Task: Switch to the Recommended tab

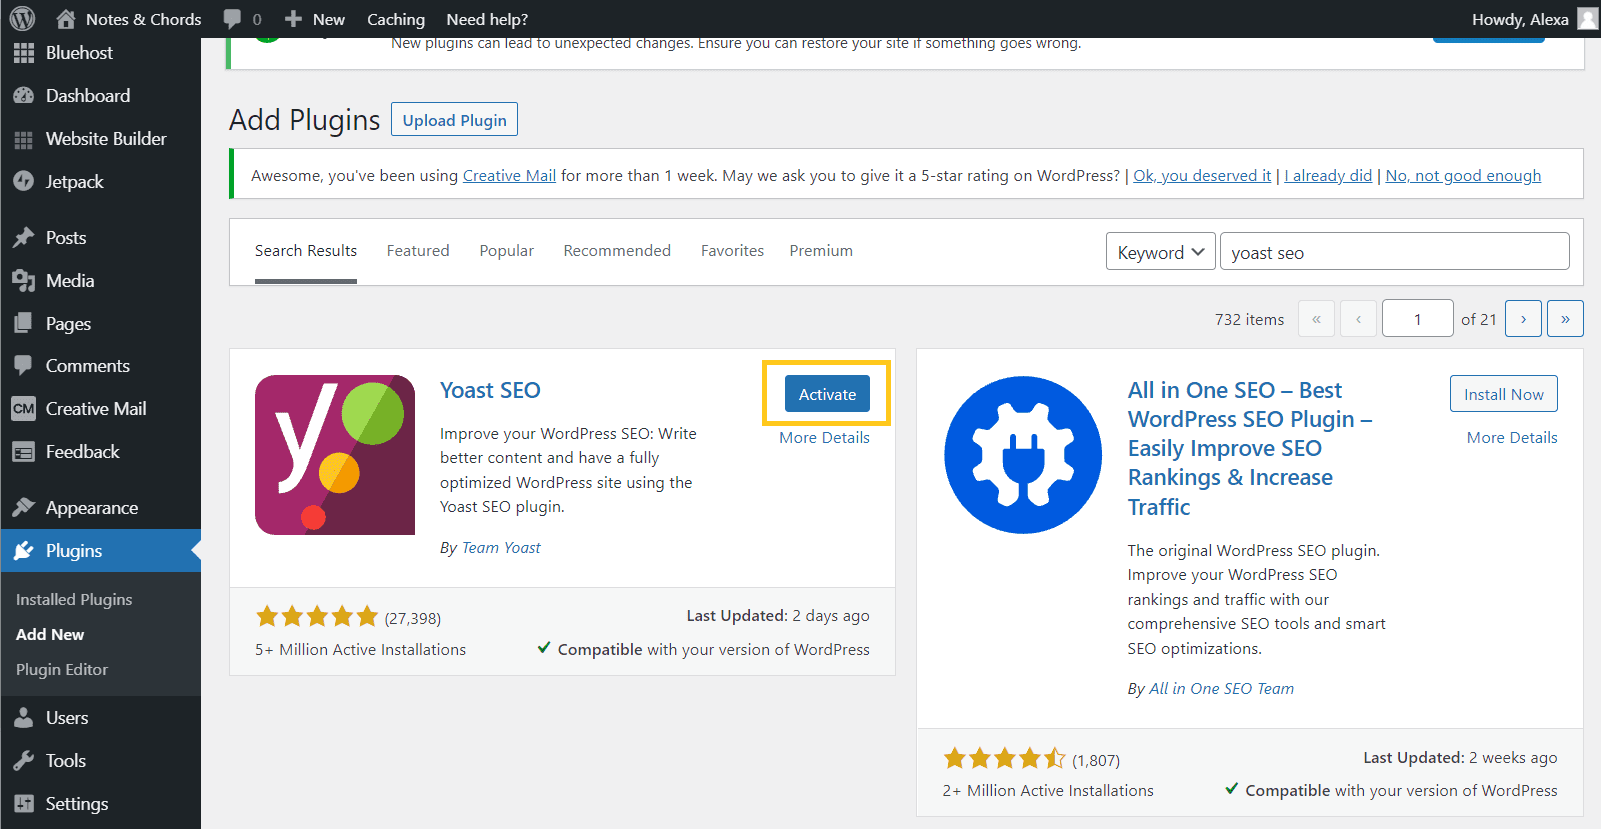Action: (x=617, y=251)
